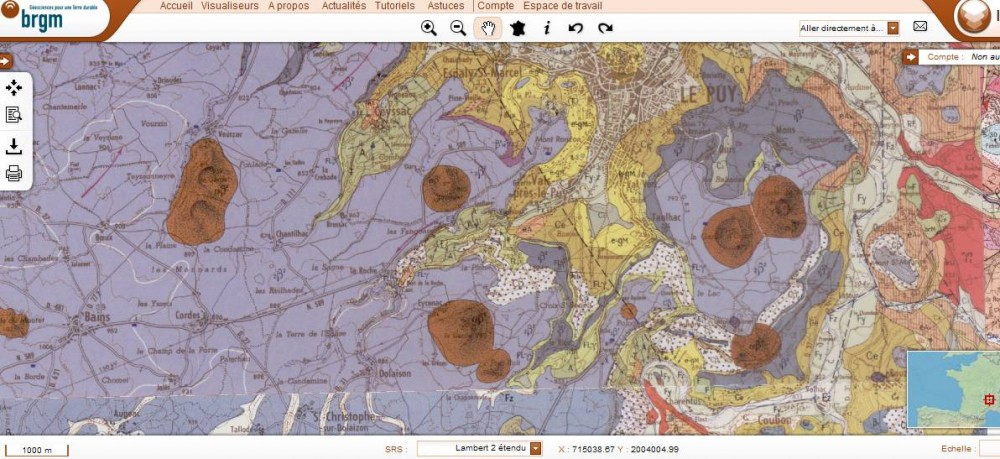Open the Espace de travail link
This screenshot has height=459, width=1000.
(x=562, y=6)
